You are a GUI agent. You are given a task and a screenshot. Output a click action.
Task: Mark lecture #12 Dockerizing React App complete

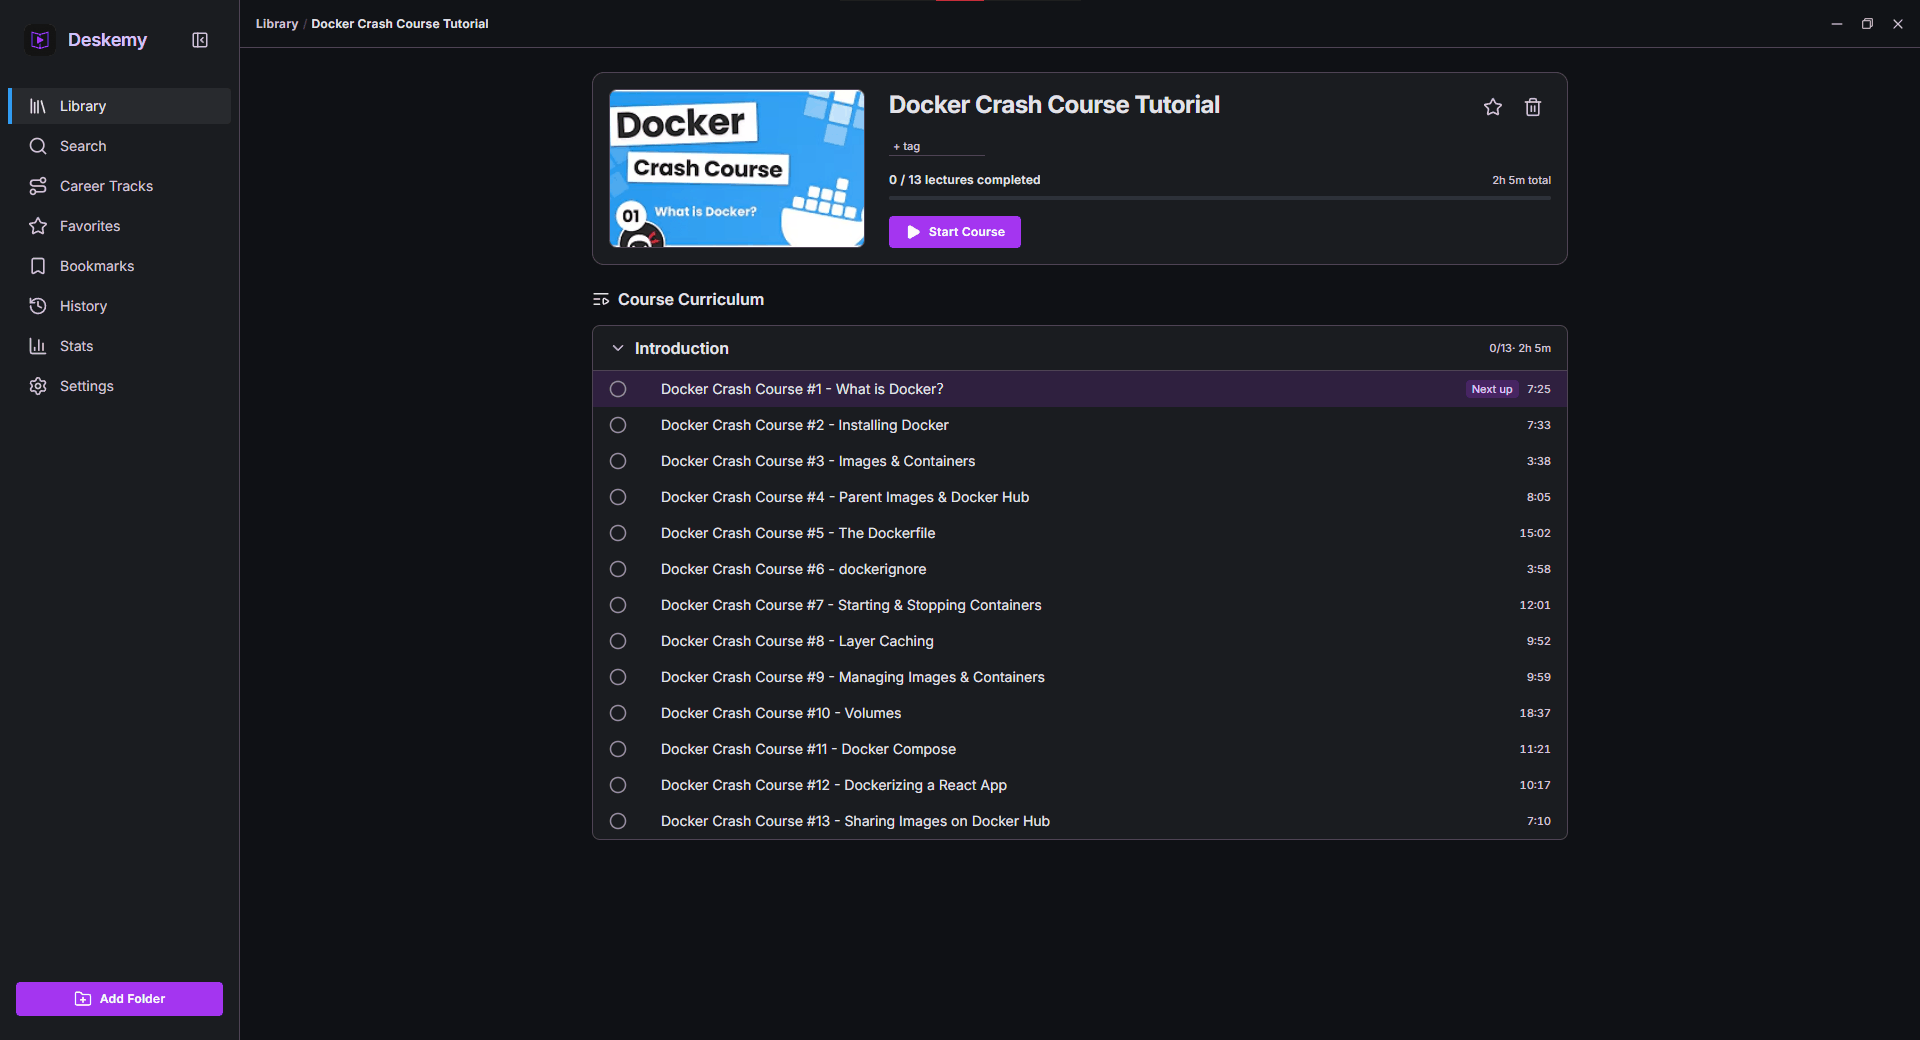pos(618,785)
